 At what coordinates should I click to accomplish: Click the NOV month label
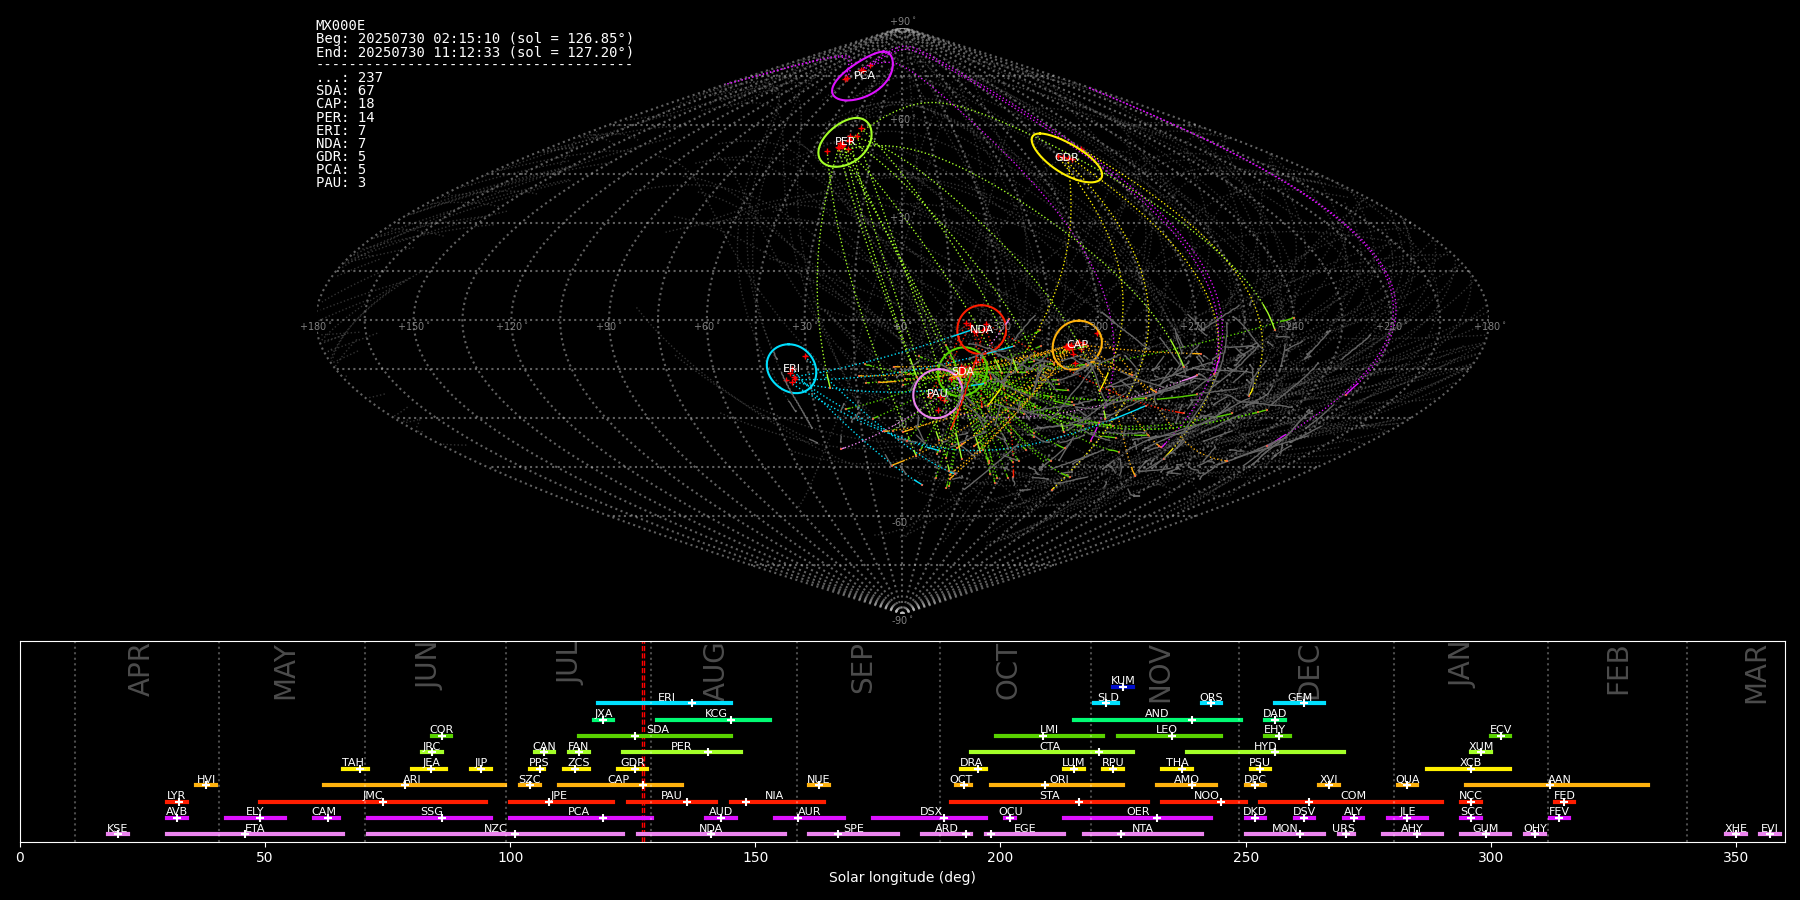[1160, 673]
